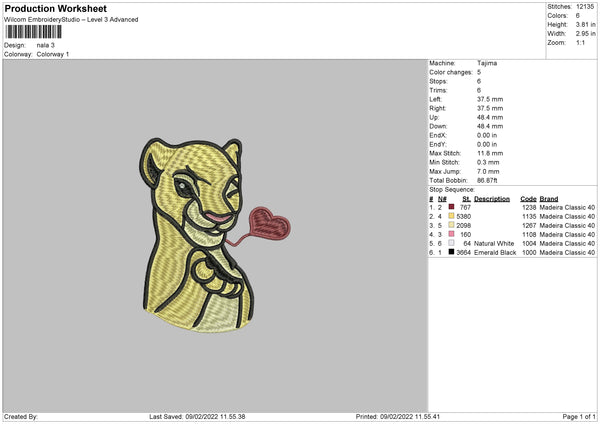This screenshot has width=600, height=424.
Task: Click the 'Emerald Black' description
Action: click(495, 253)
